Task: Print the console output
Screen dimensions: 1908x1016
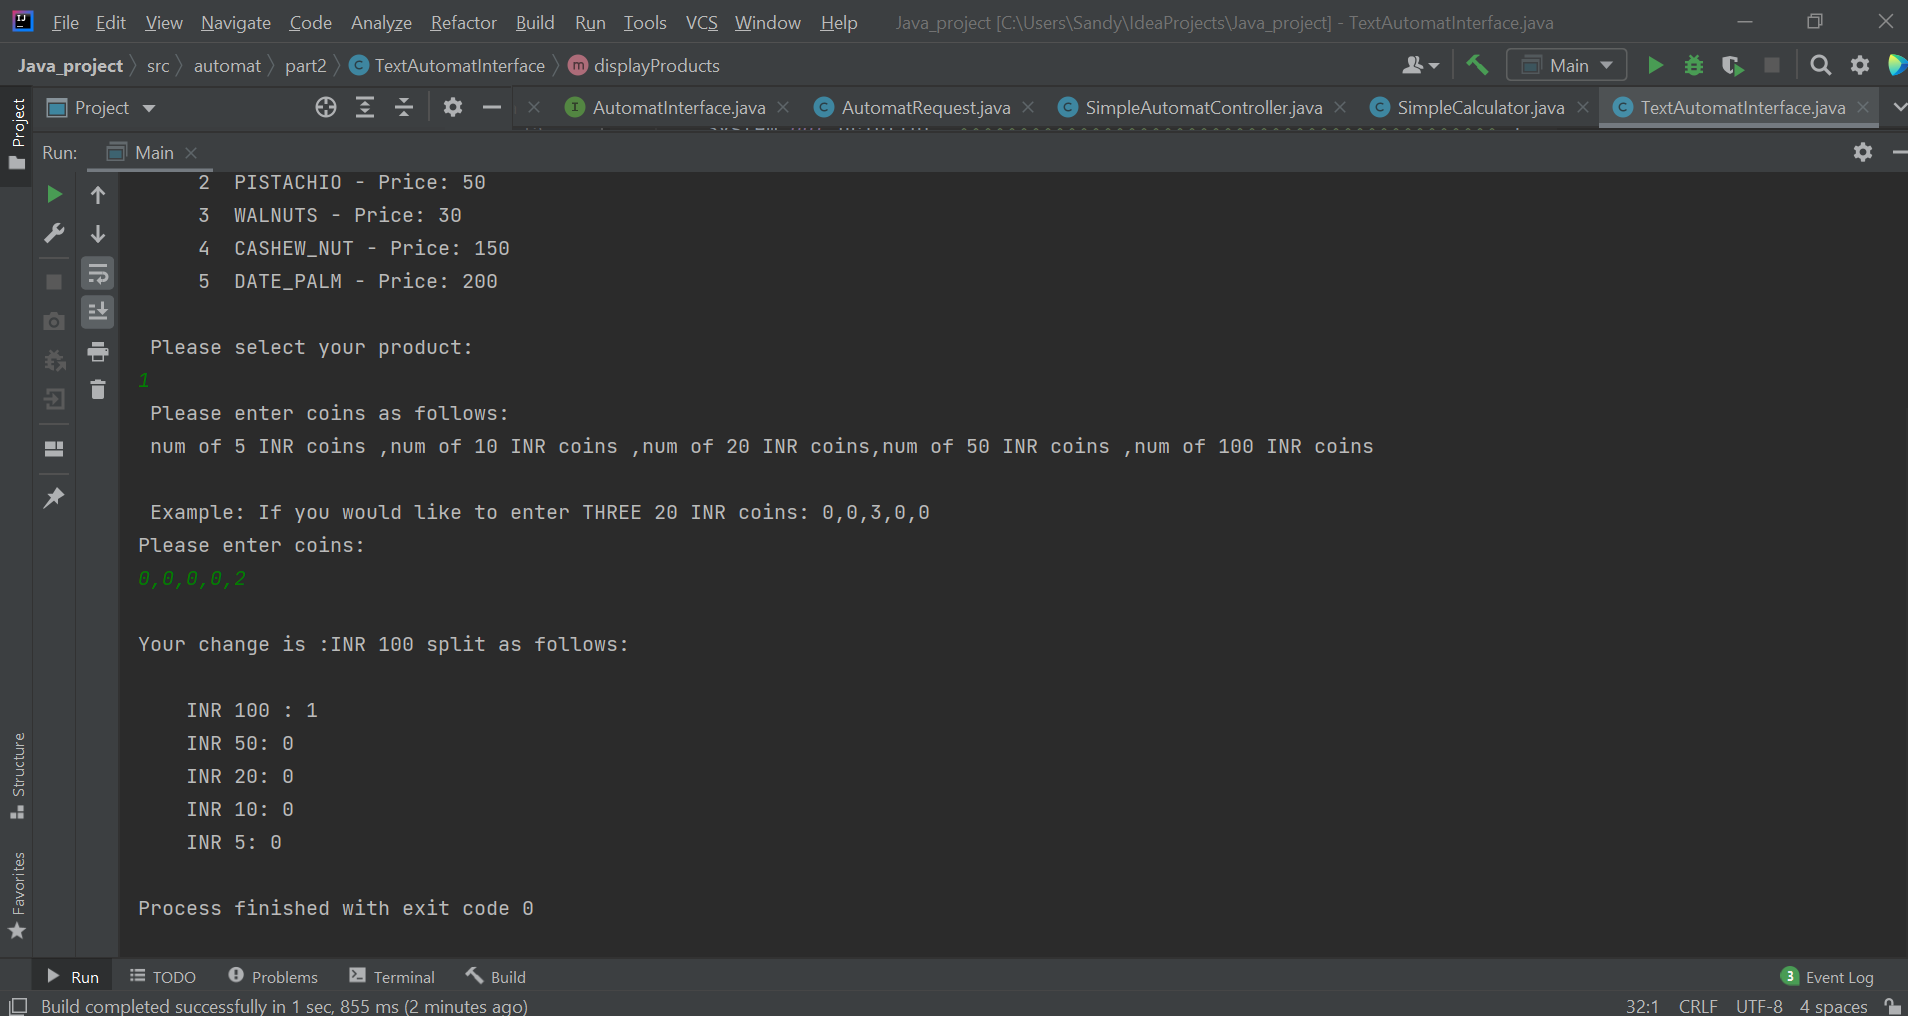Action: 97,351
